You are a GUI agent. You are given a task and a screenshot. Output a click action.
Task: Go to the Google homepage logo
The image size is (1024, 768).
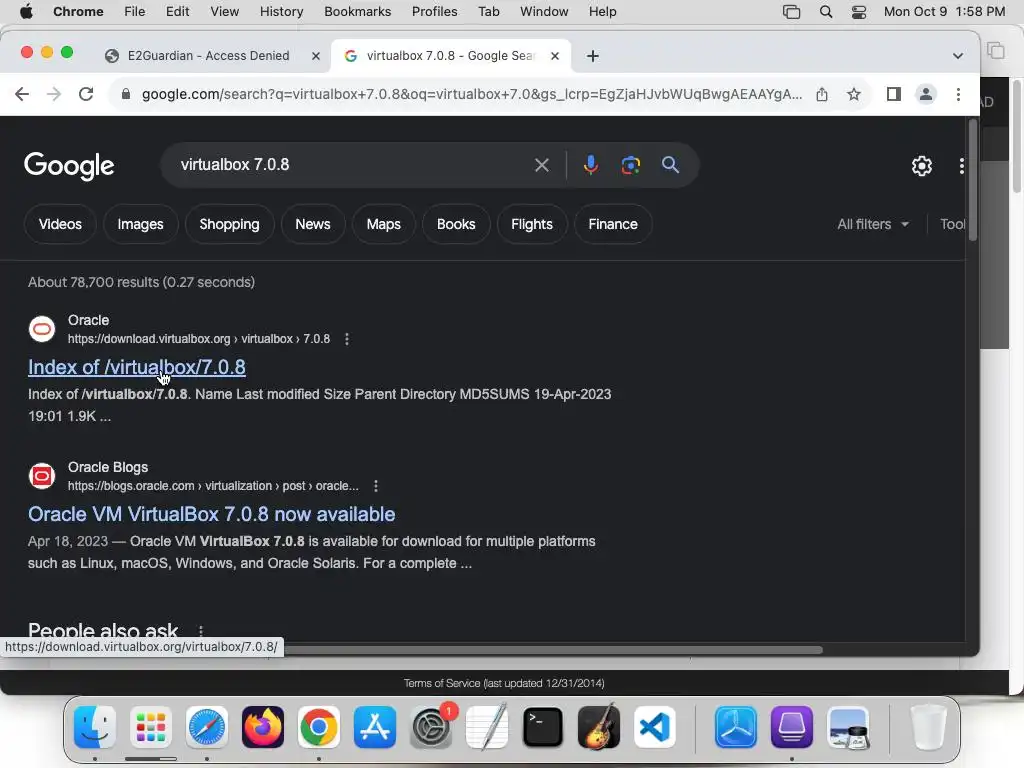coord(69,166)
